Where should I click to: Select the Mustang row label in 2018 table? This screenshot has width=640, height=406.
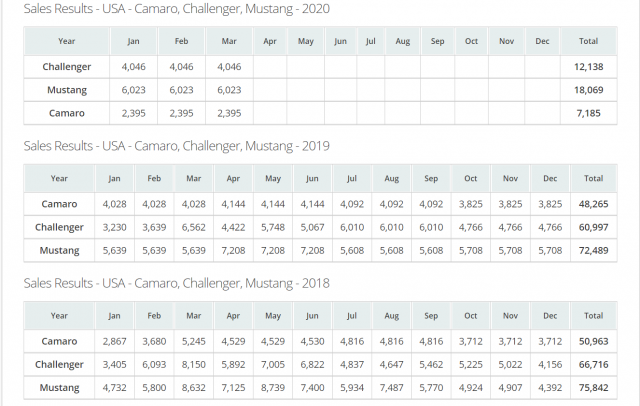(x=60, y=387)
